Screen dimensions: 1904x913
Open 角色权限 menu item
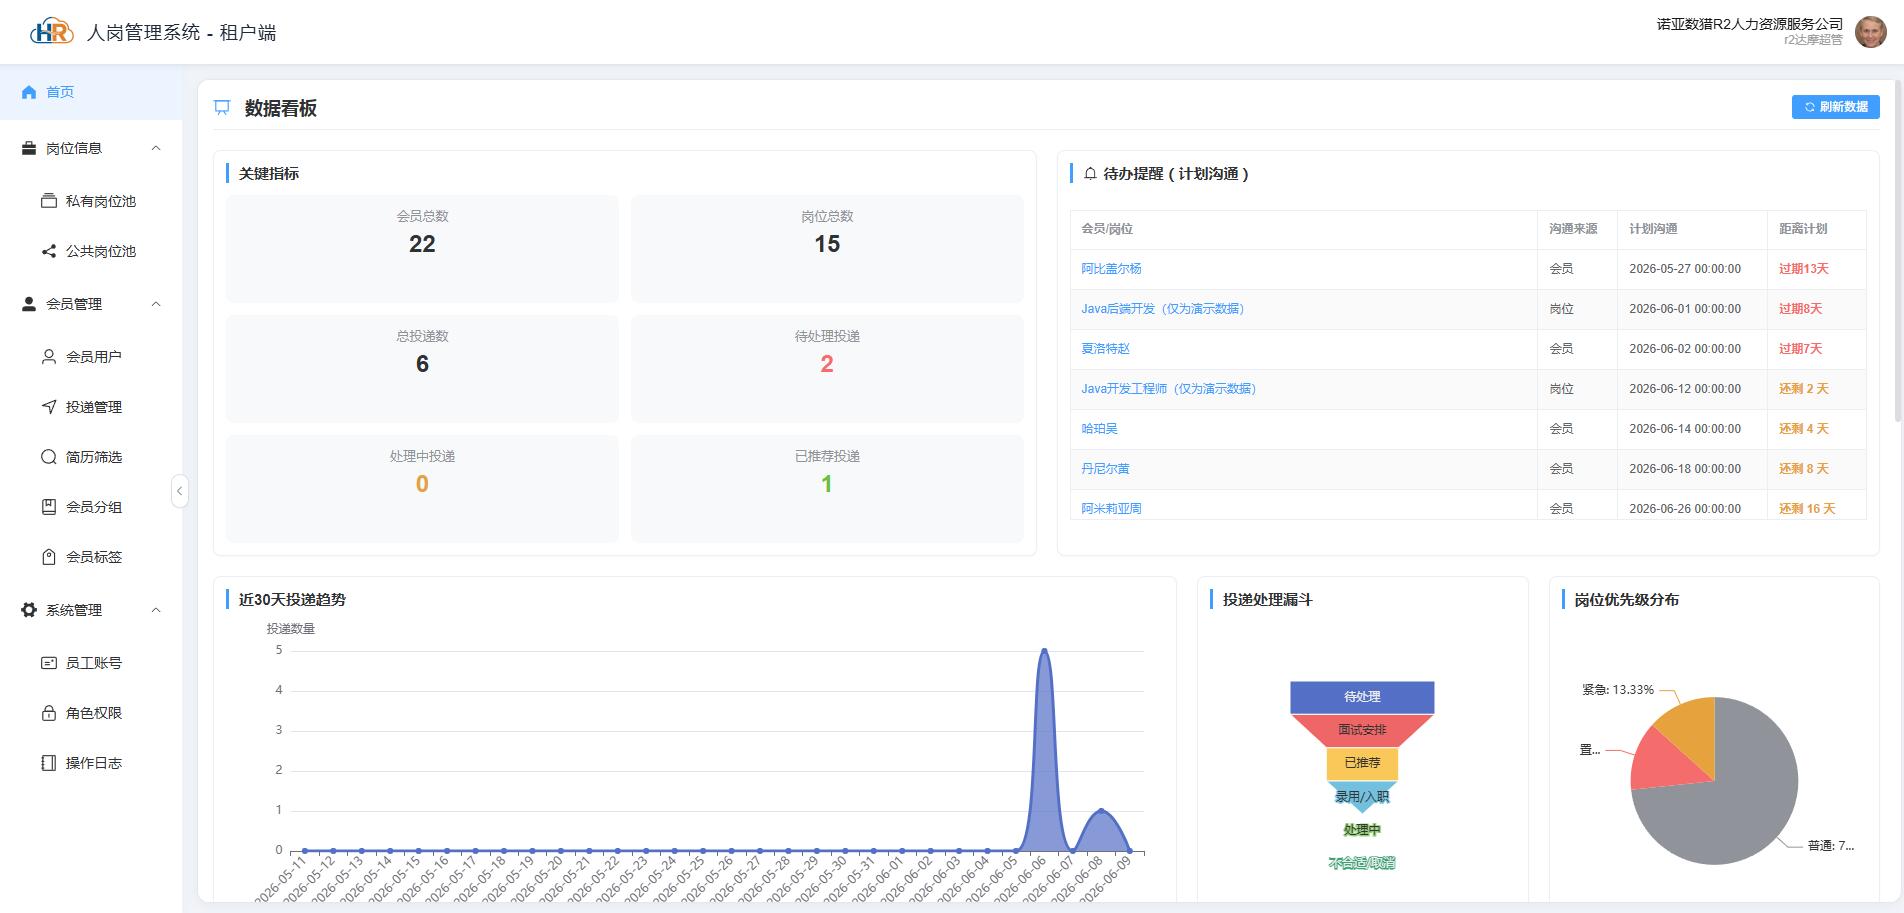[x=91, y=713]
